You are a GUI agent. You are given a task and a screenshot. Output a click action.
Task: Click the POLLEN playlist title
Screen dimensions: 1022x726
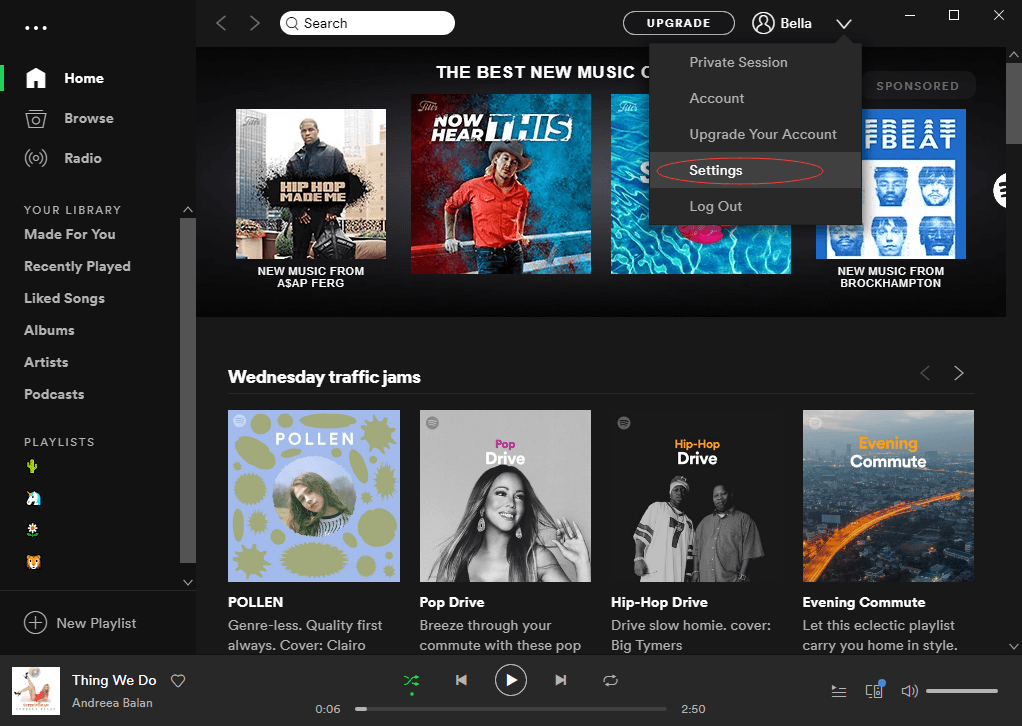(256, 602)
